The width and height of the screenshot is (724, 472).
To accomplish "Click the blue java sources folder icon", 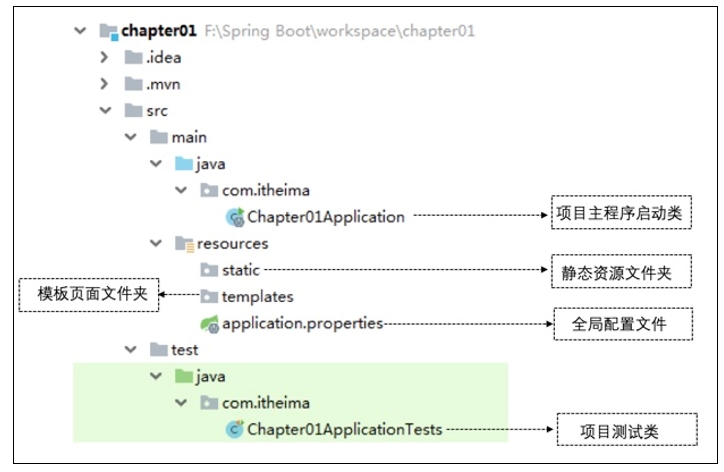I will [x=184, y=164].
